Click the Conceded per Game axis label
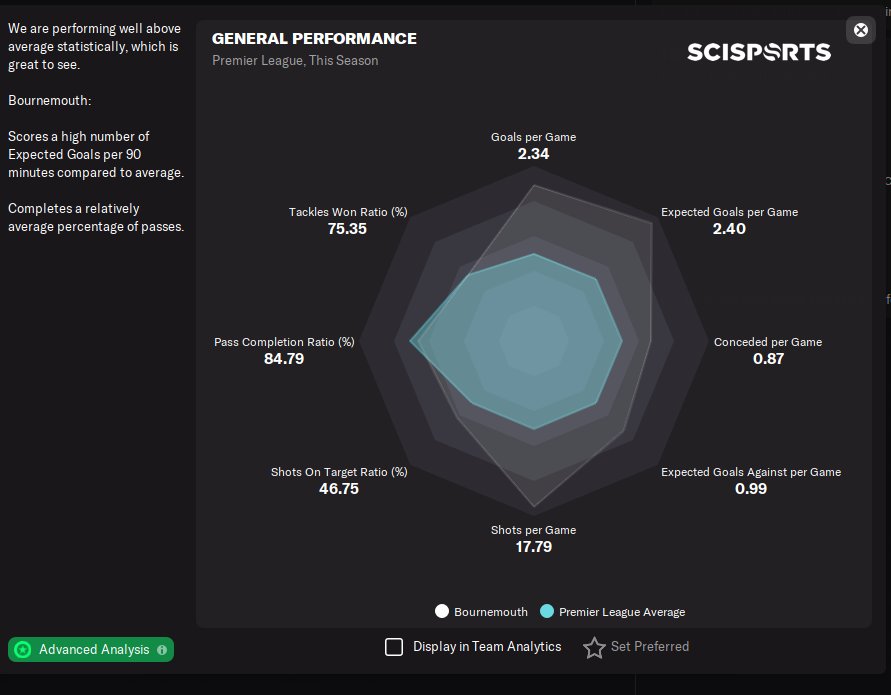This screenshot has width=891, height=695. 767,342
